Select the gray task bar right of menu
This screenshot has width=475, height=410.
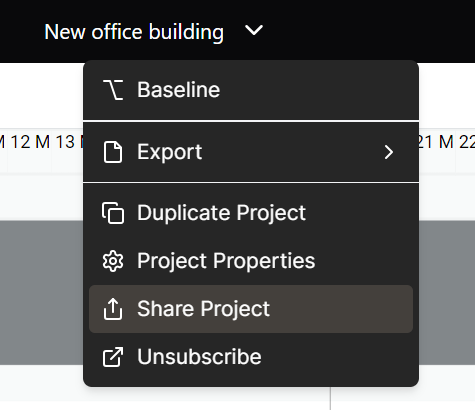click(447, 292)
